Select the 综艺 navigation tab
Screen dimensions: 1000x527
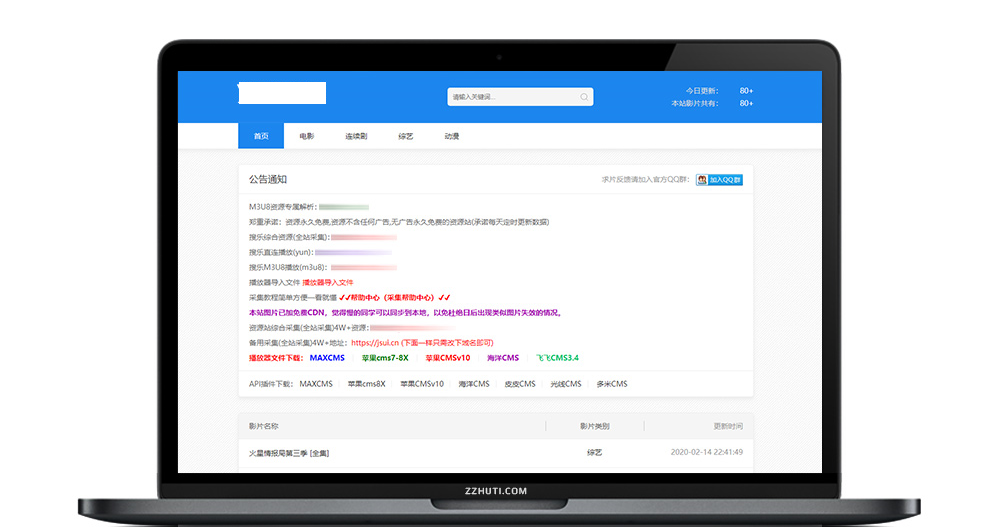coord(406,136)
